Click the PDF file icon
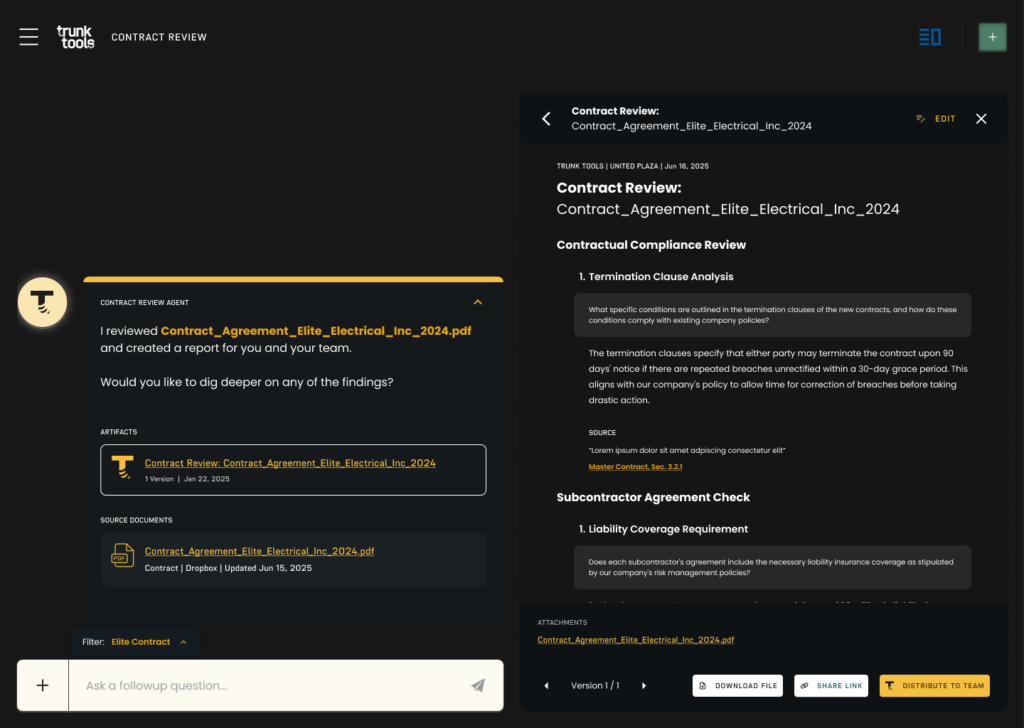 coord(122,557)
